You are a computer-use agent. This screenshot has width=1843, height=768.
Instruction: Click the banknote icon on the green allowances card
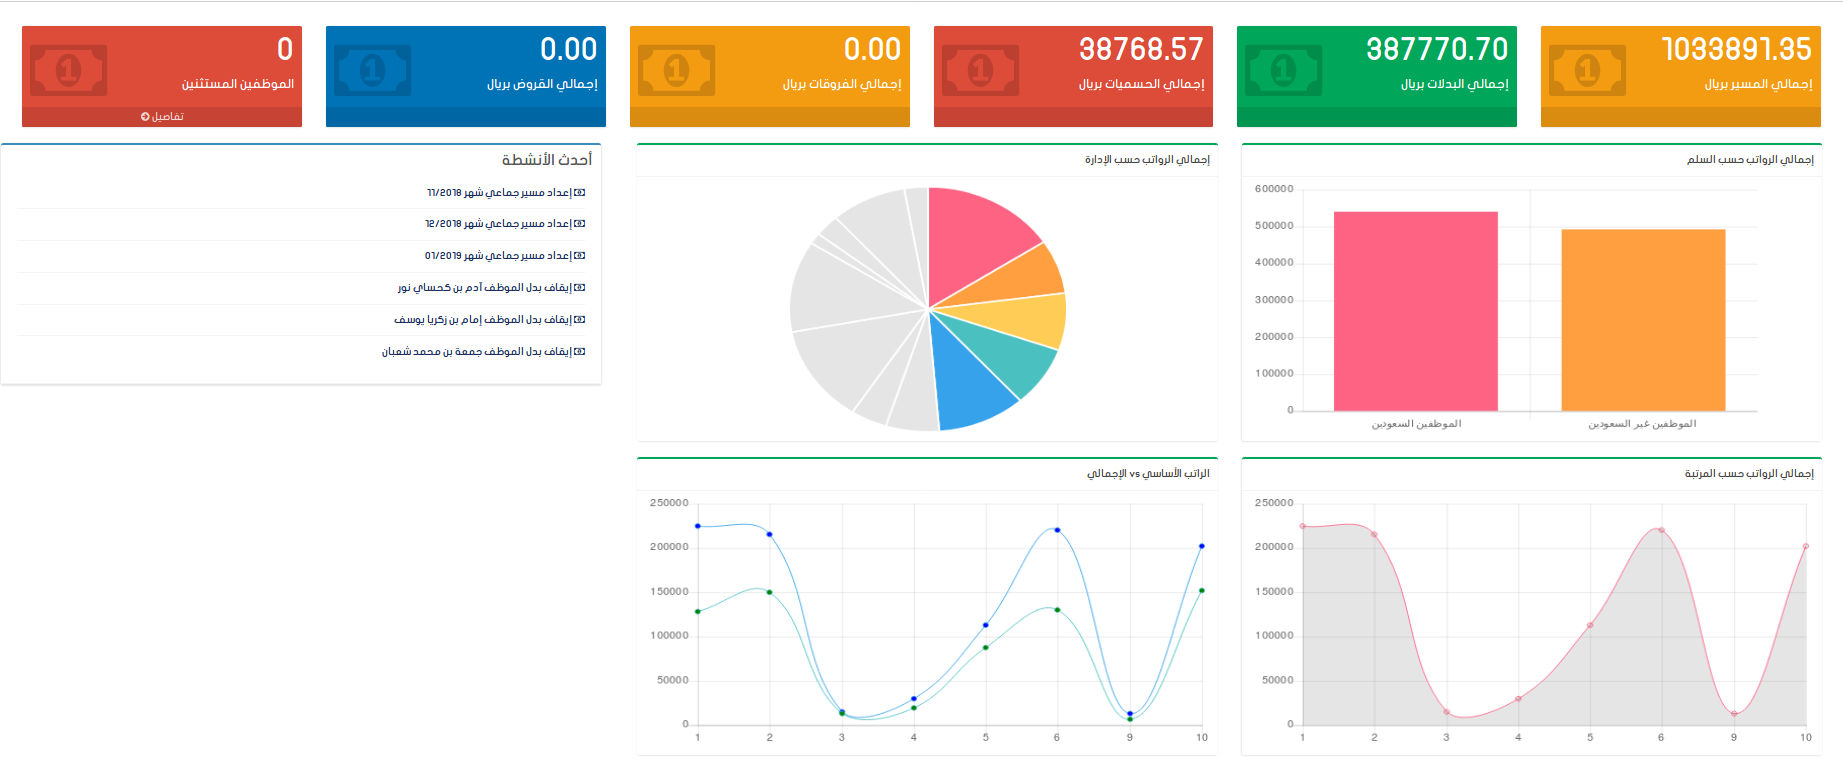pyautogui.click(x=1284, y=71)
